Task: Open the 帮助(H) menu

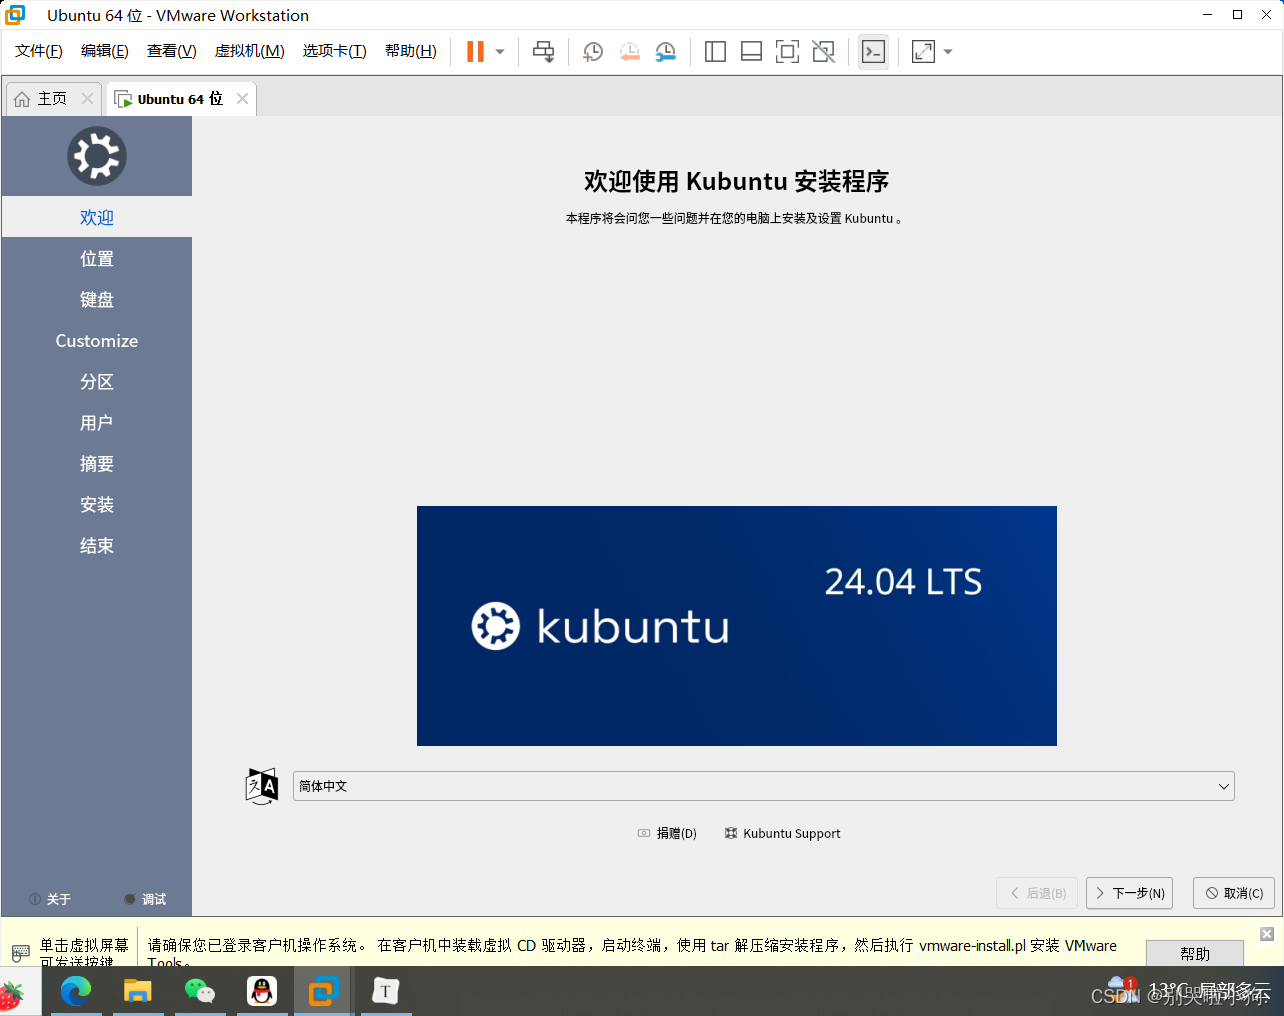Action: point(411,51)
